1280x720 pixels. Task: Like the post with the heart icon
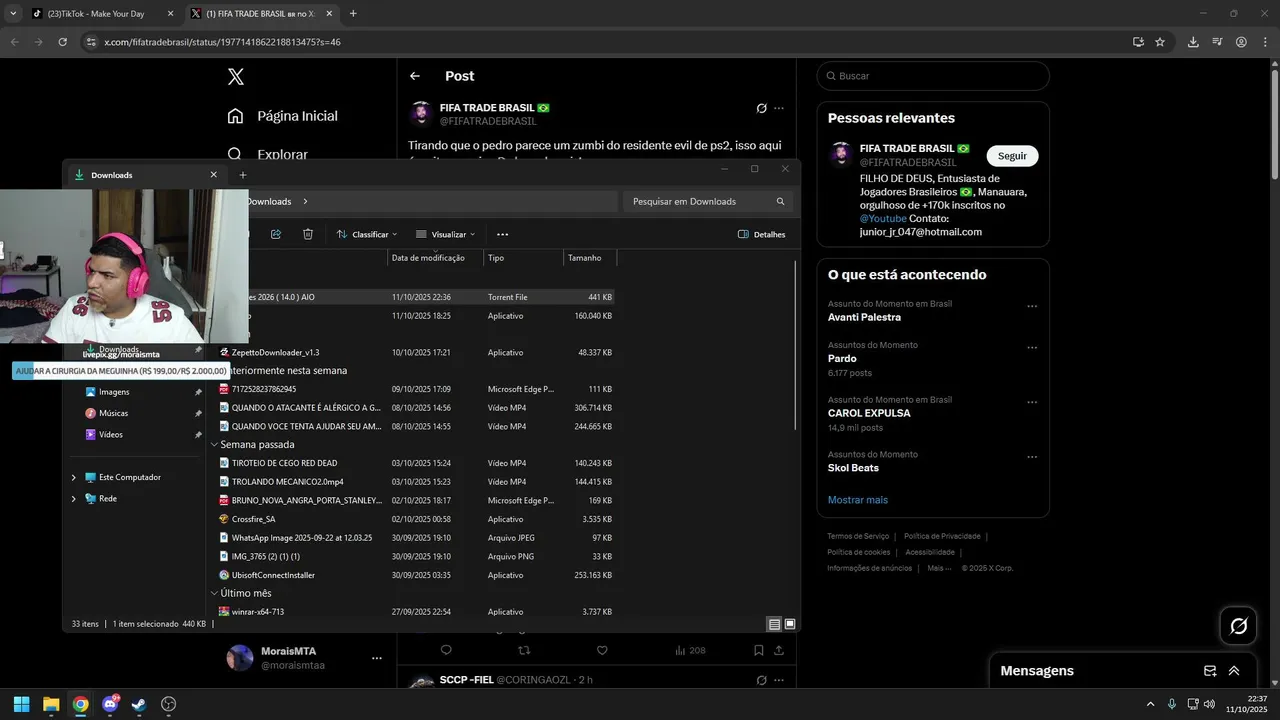[602, 650]
